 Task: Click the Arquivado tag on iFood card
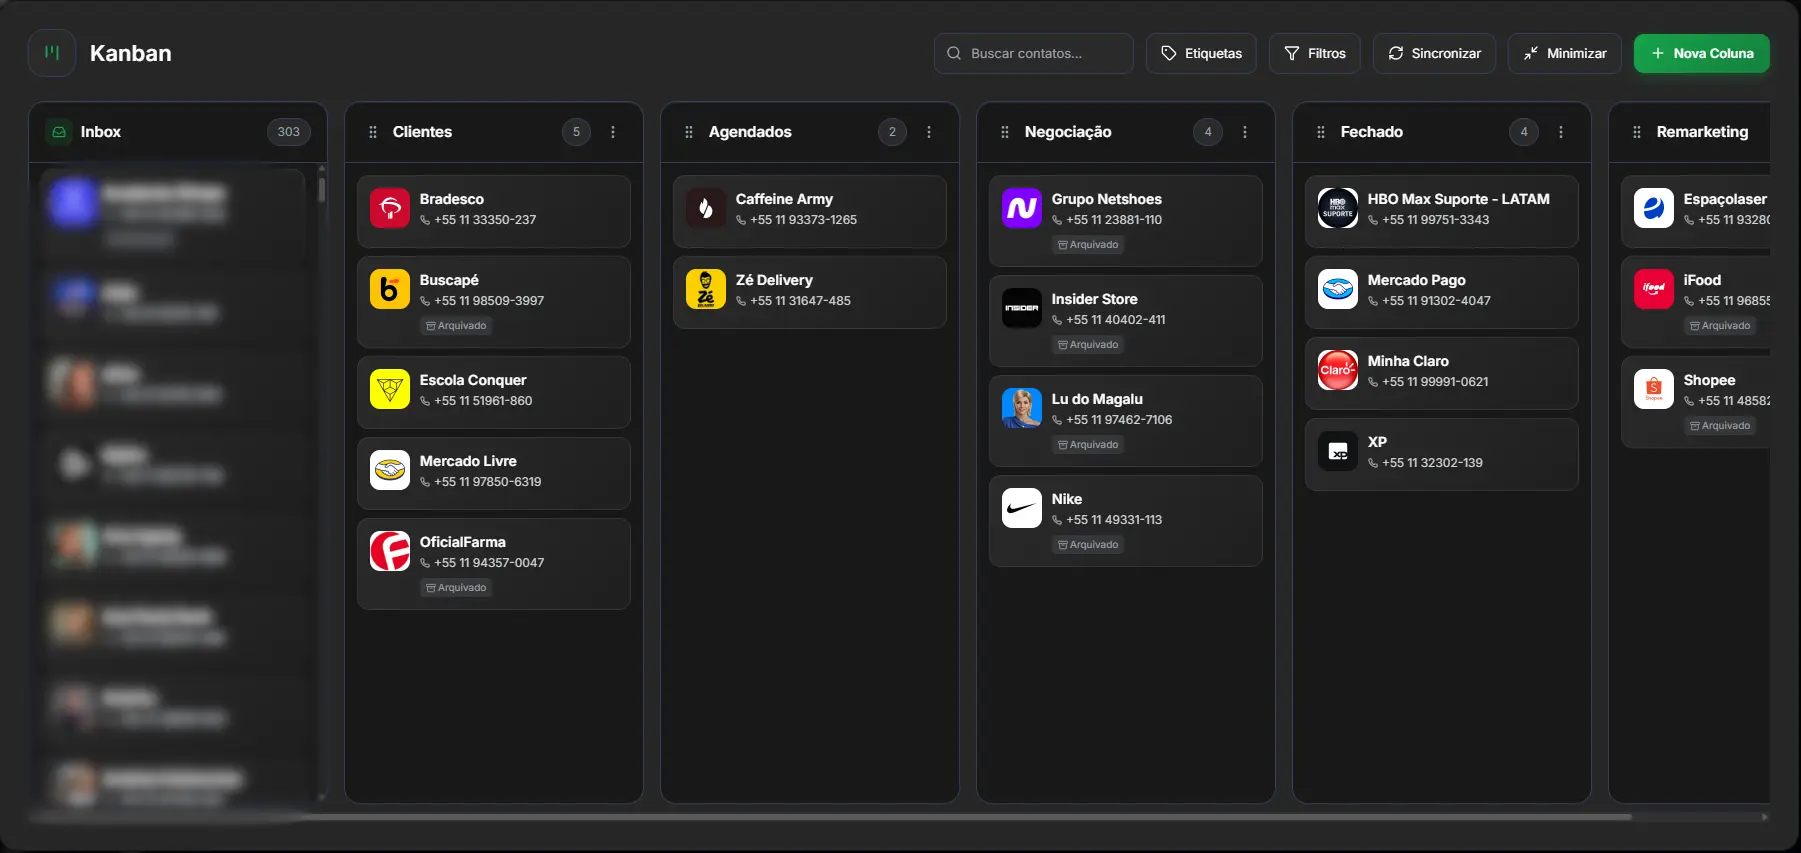click(x=1720, y=326)
